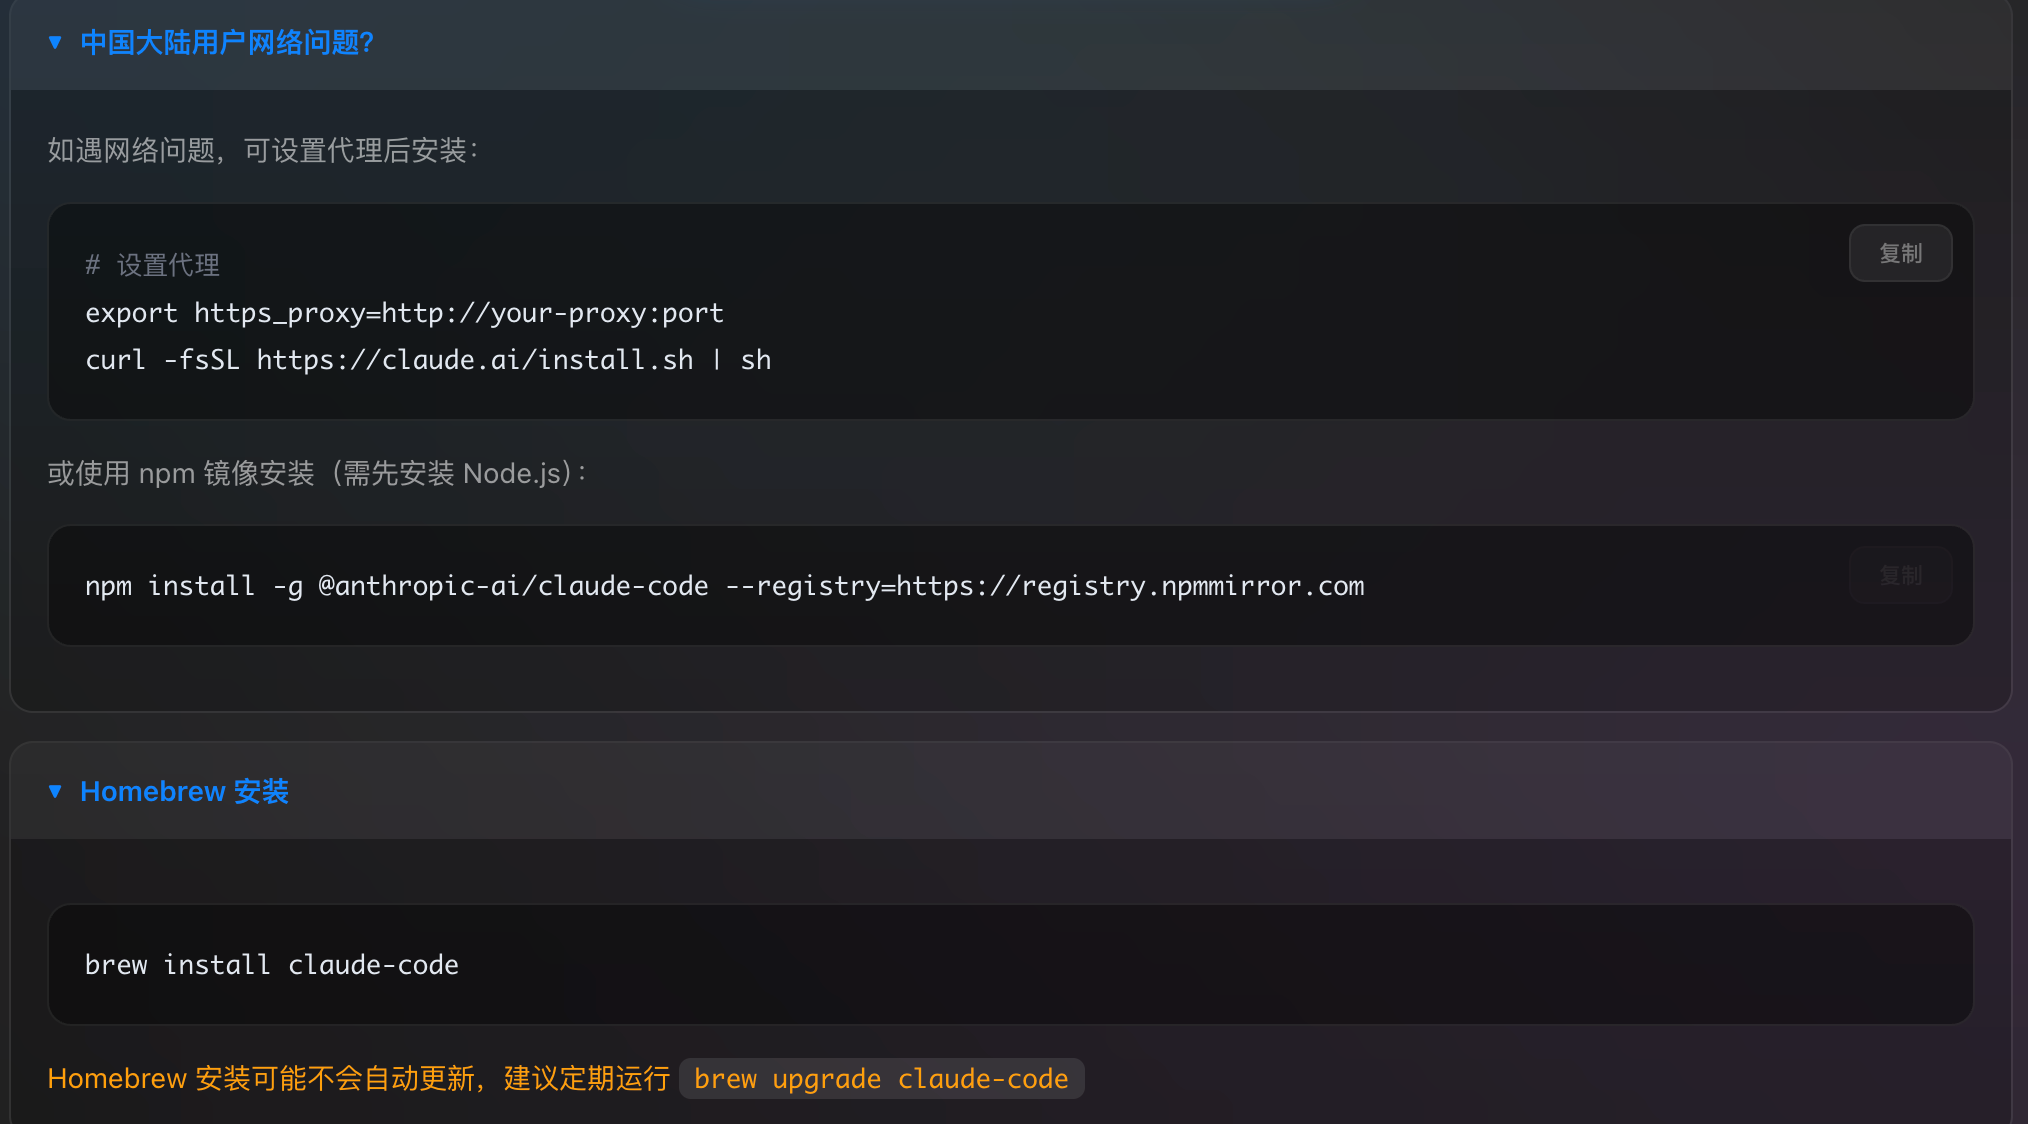Screen dimensions: 2028x1124
Task: Copy the proxy setup code block
Action: pyautogui.click(x=1900, y=253)
